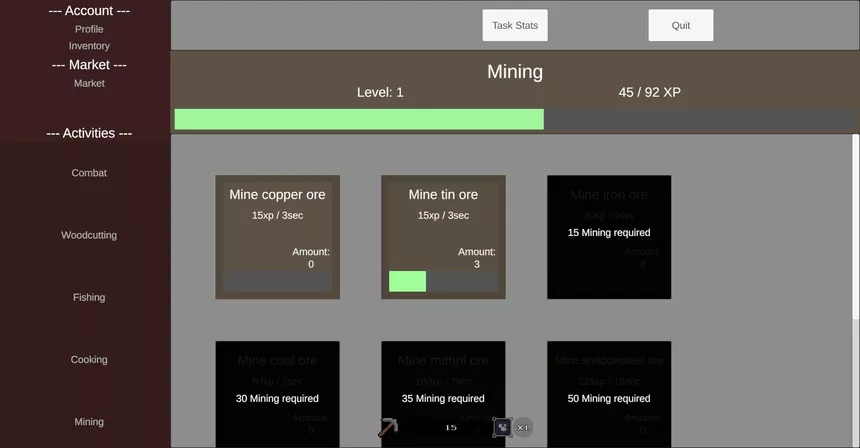Switch to Combat activity
This screenshot has height=448, width=860.
(89, 173)
